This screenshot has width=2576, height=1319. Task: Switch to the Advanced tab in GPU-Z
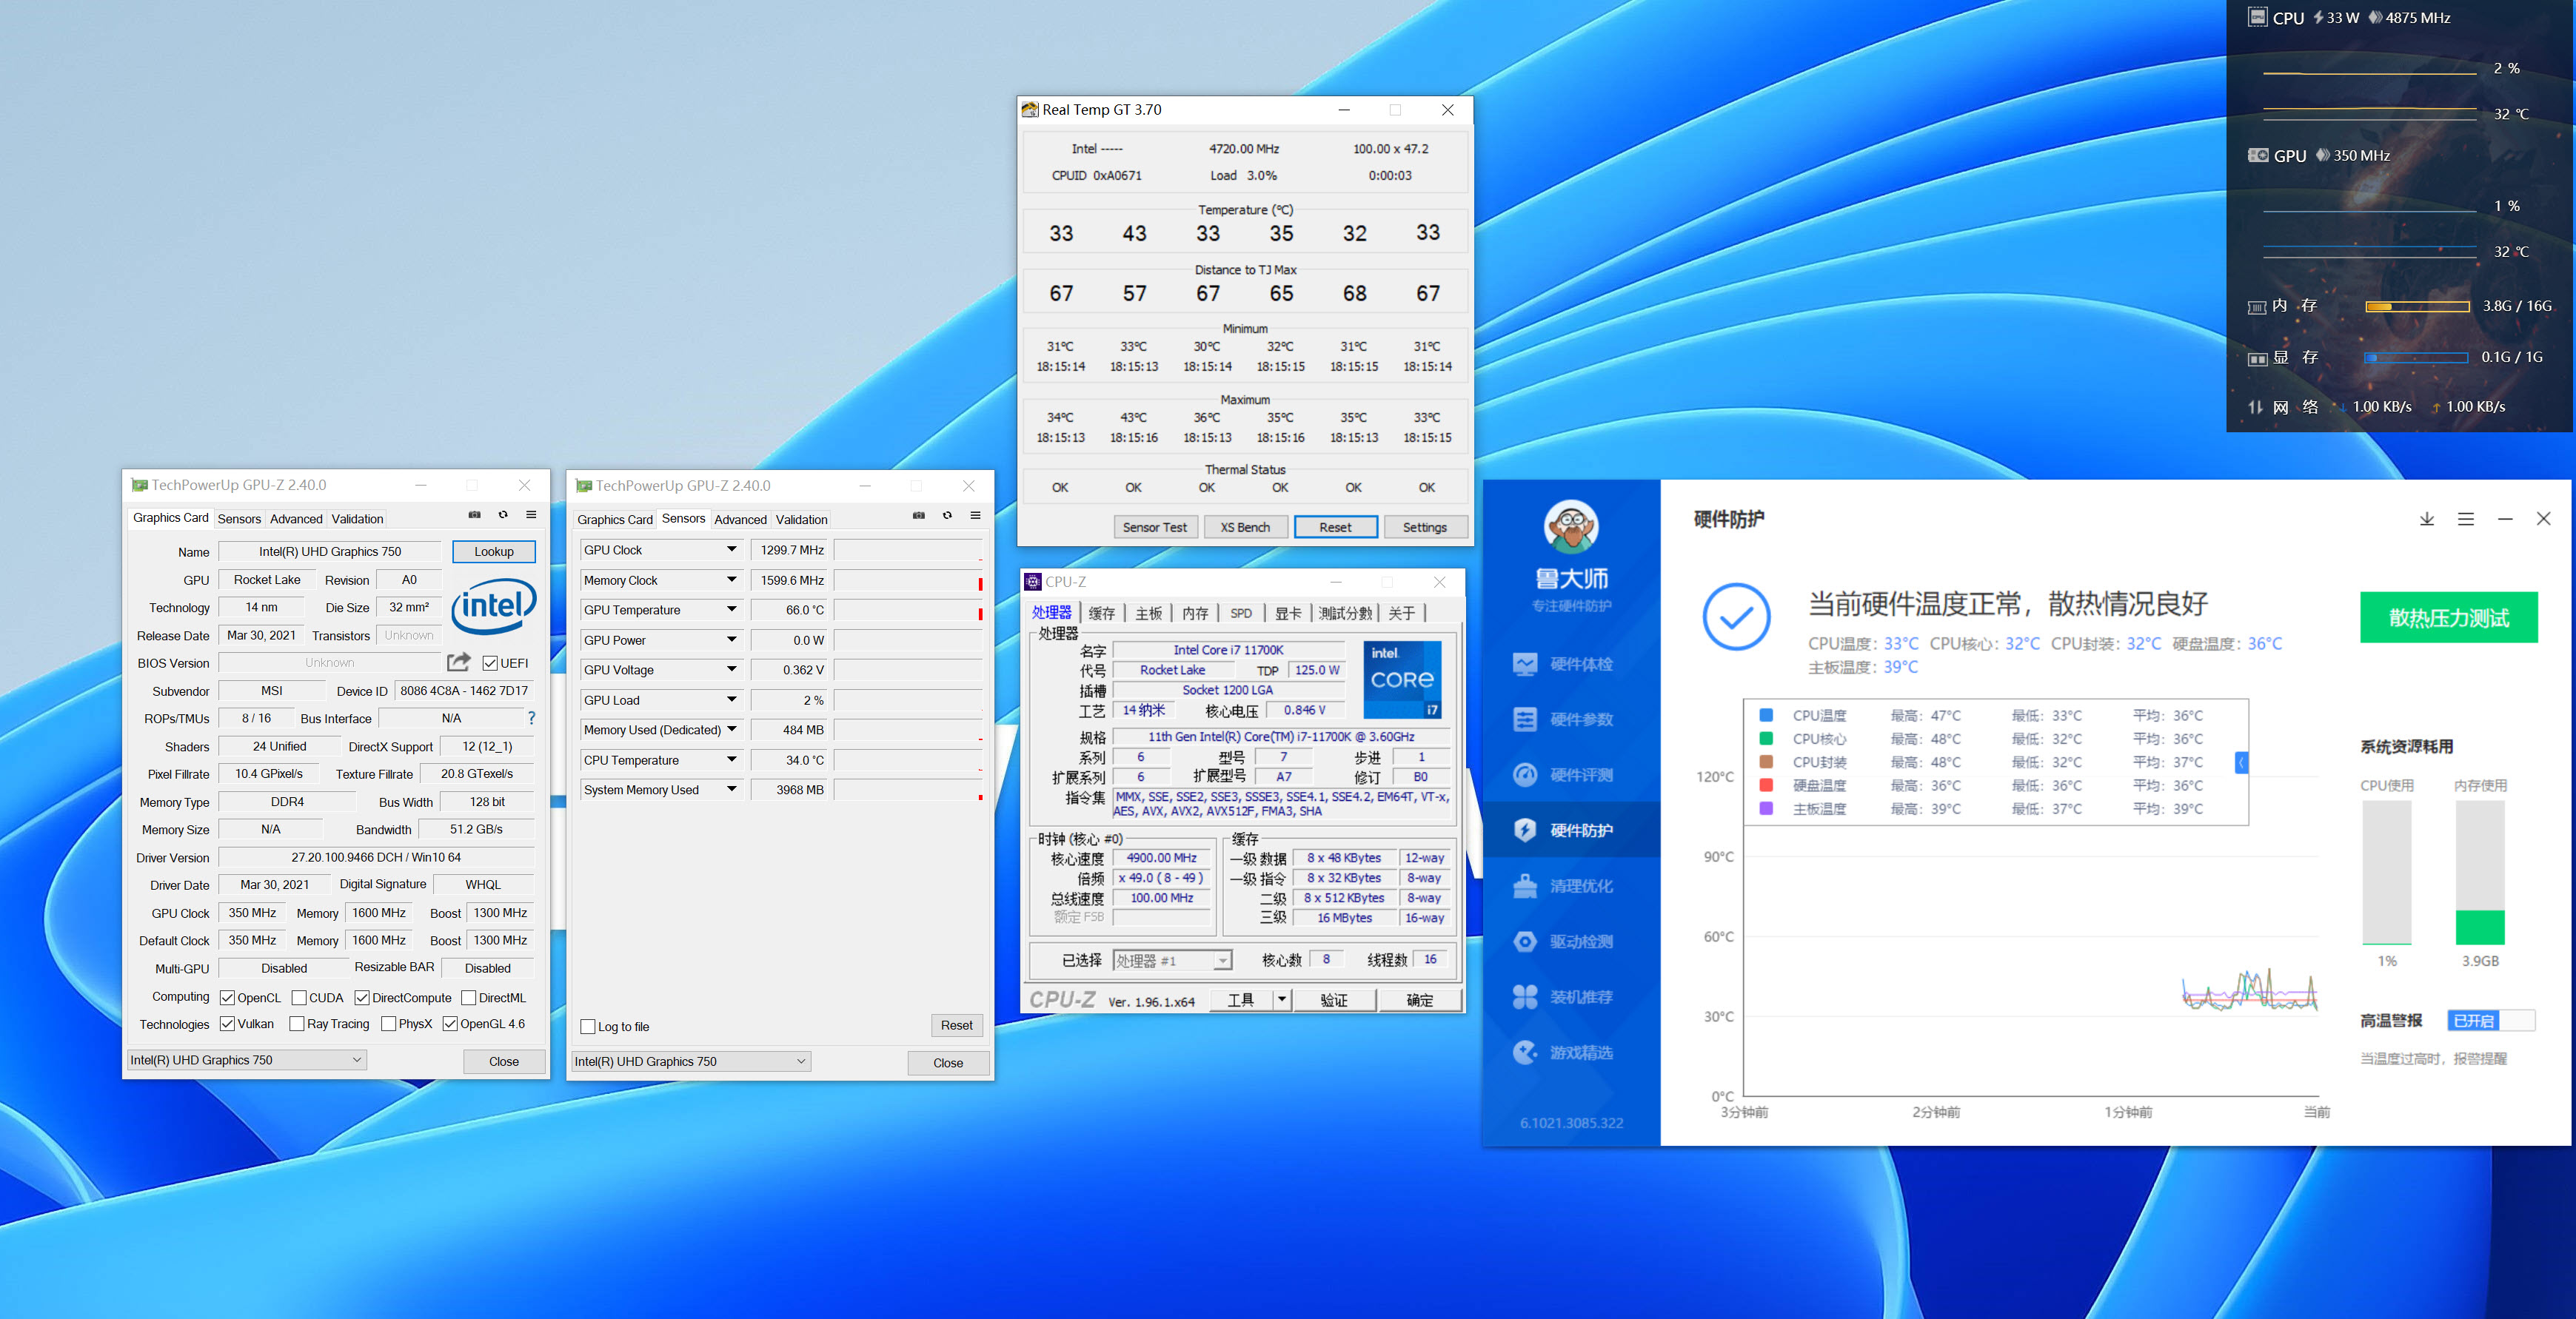tap(296, 519)
